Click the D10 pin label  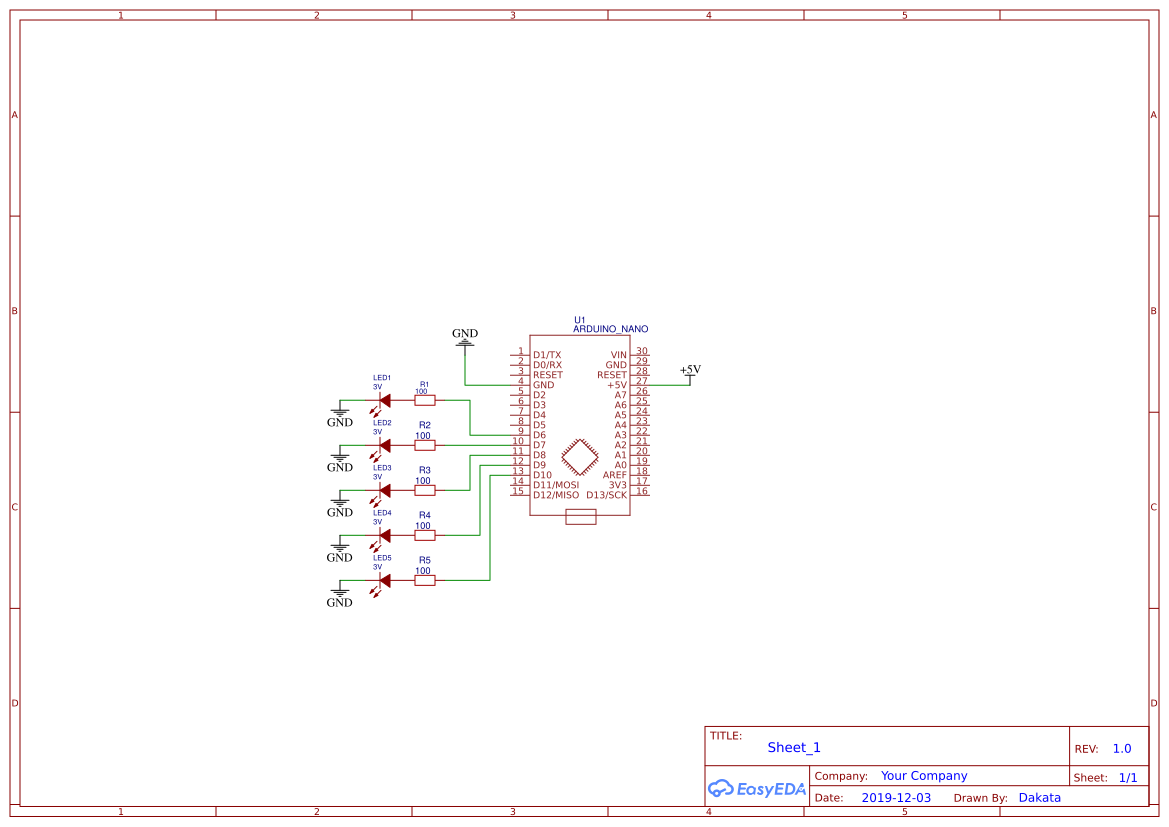542,475
